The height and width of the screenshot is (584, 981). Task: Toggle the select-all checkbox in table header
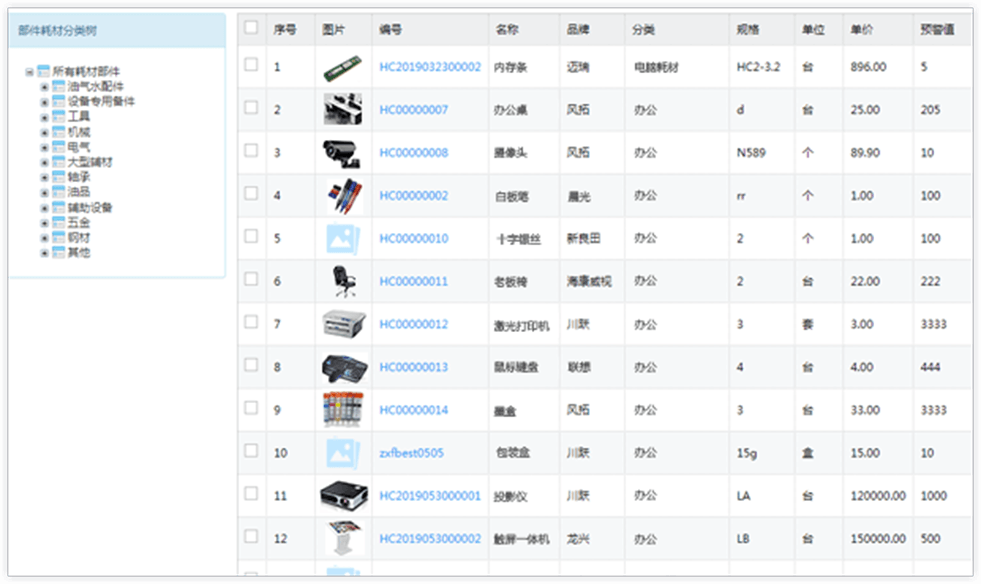click(x=251, y=28)
